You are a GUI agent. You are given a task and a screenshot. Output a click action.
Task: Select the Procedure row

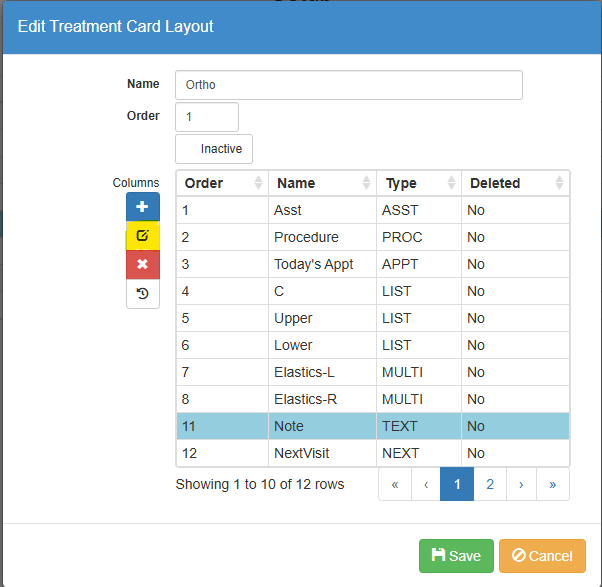pos(373,237)
